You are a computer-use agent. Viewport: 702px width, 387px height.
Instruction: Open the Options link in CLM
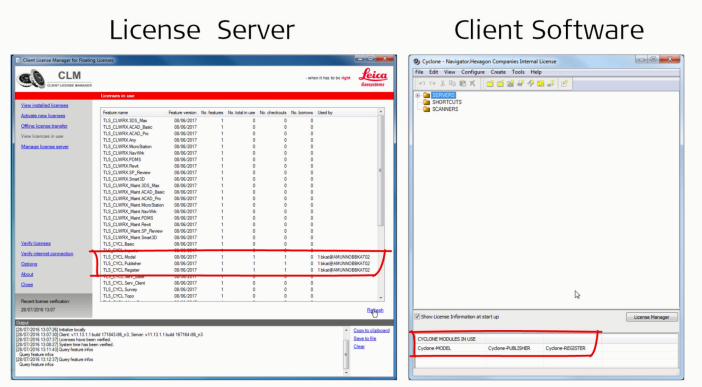tap(29, 264)
